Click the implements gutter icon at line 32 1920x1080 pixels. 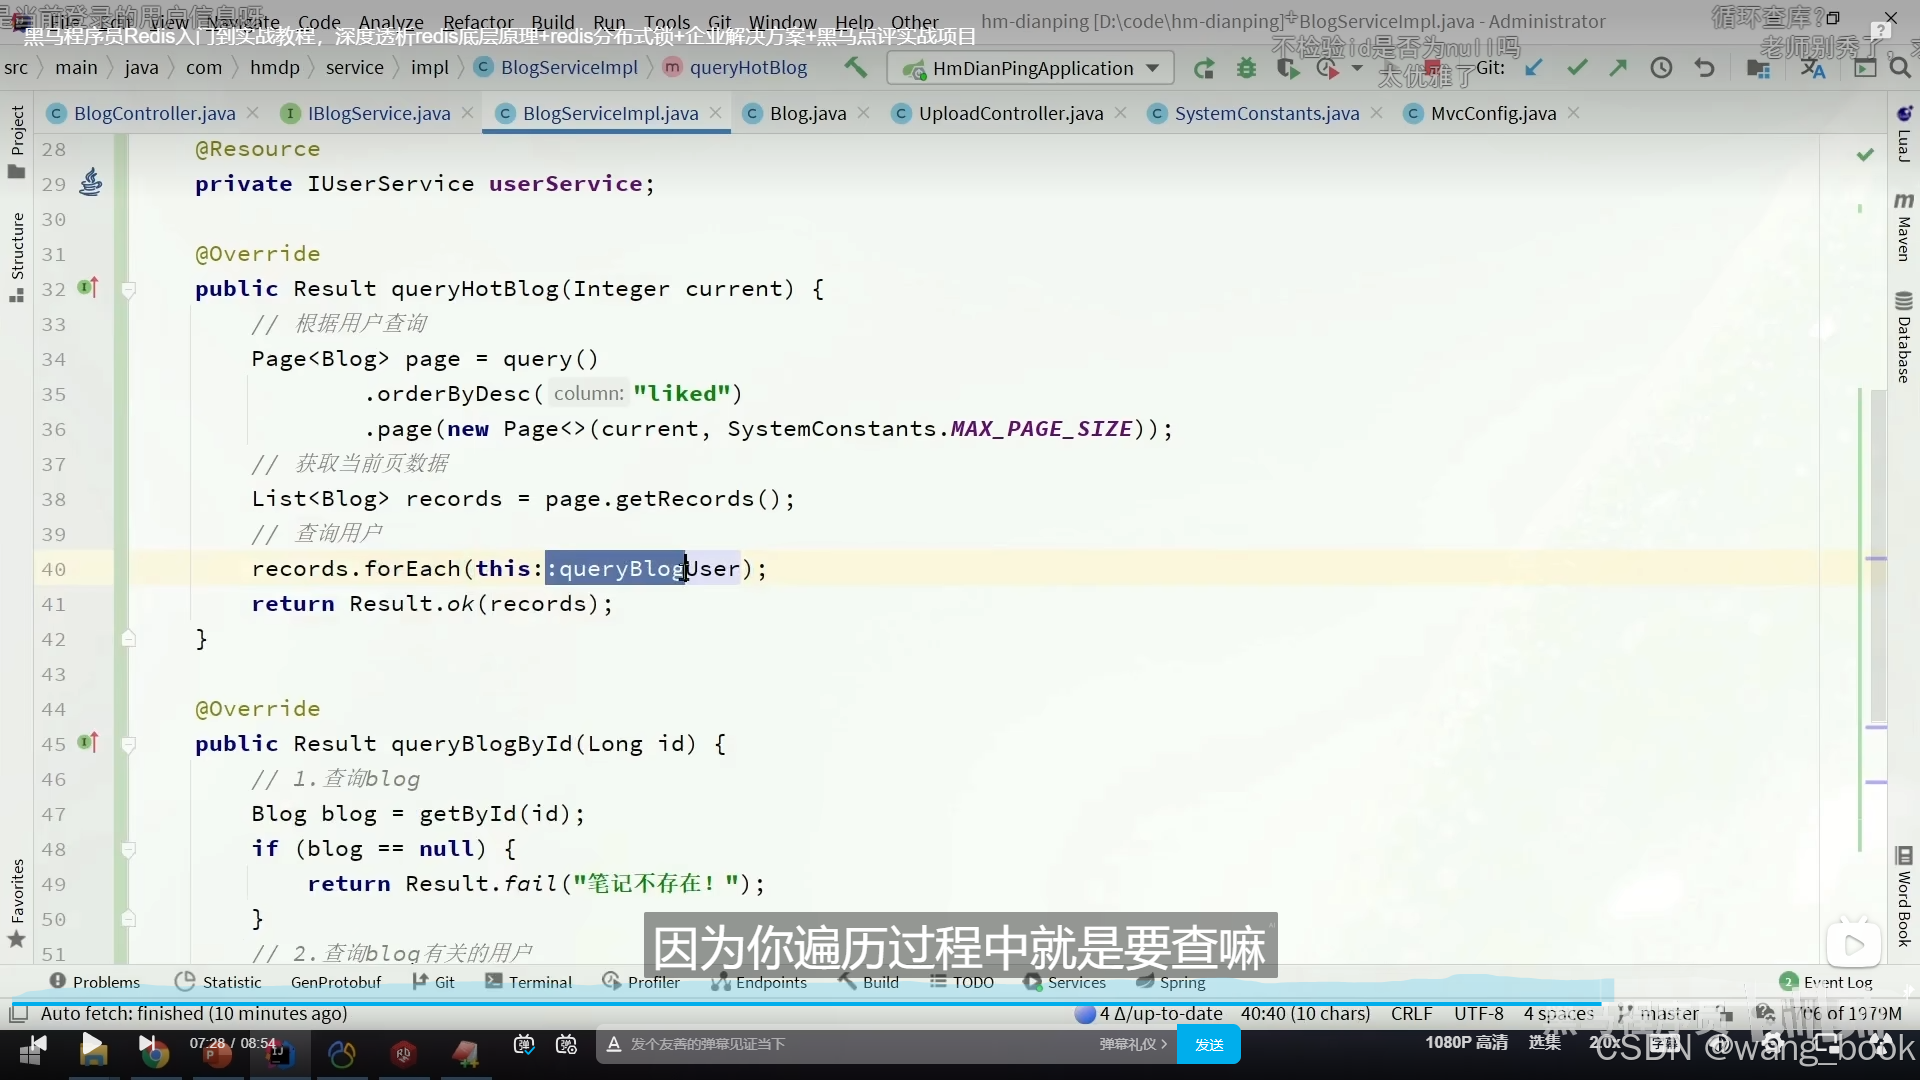tap(88, 288)
